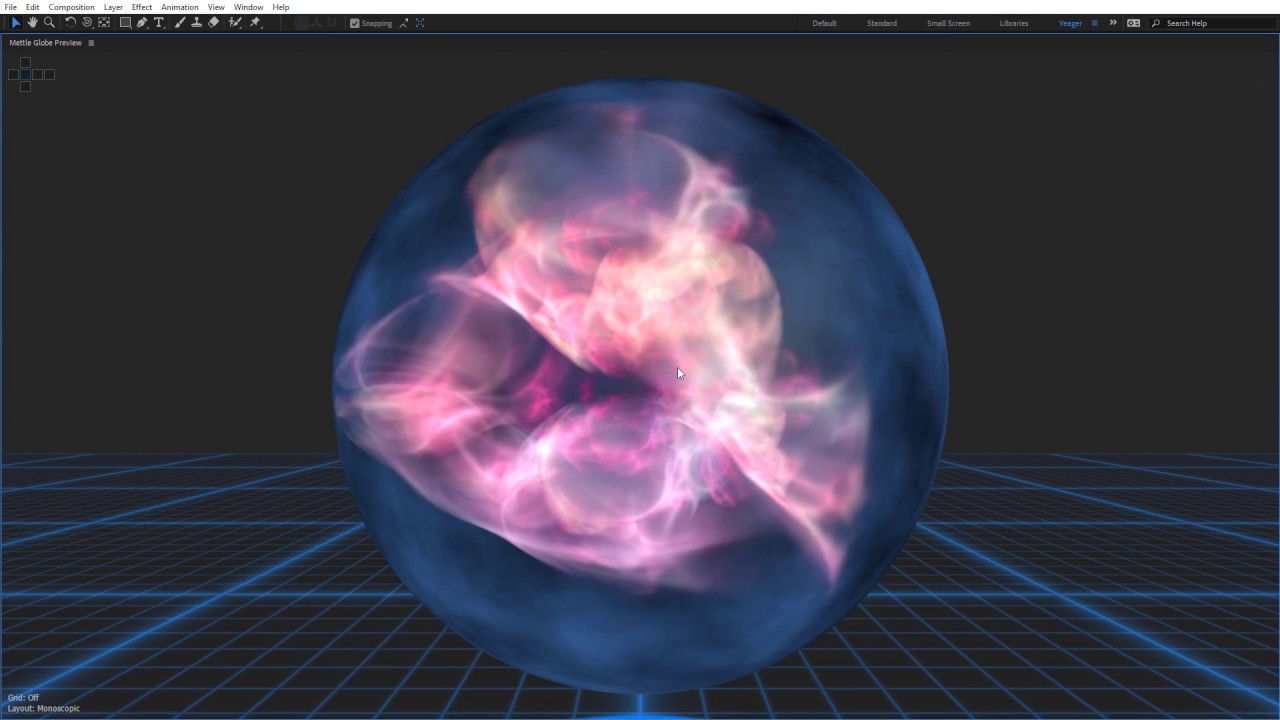The height and width of the screenshot is (720, 1280).
Task: Disable the Snapping checkbox
Action: tap(354, 22)
